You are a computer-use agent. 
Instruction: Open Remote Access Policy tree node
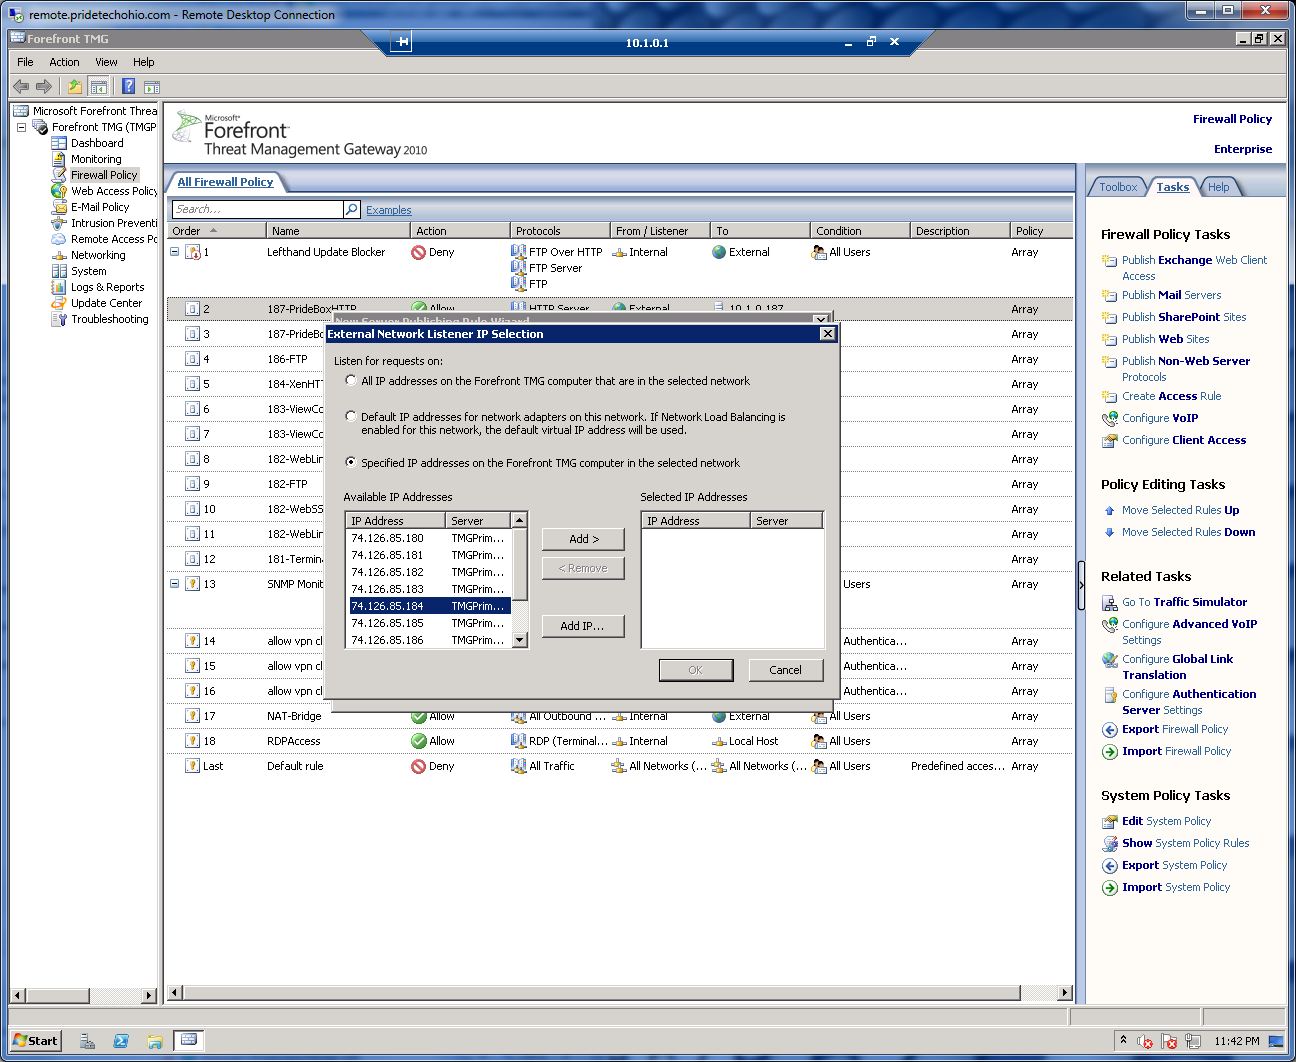click(x=114, y=239)
